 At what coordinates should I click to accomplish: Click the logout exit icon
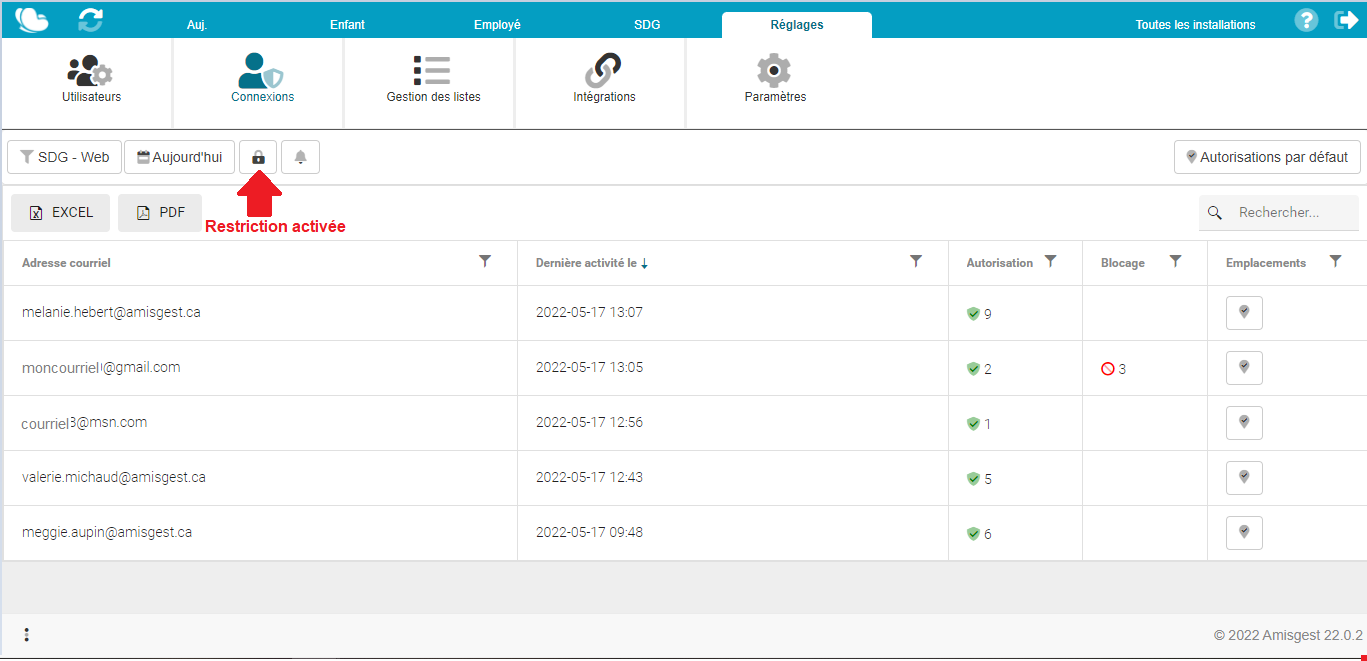click(1346, 20)
